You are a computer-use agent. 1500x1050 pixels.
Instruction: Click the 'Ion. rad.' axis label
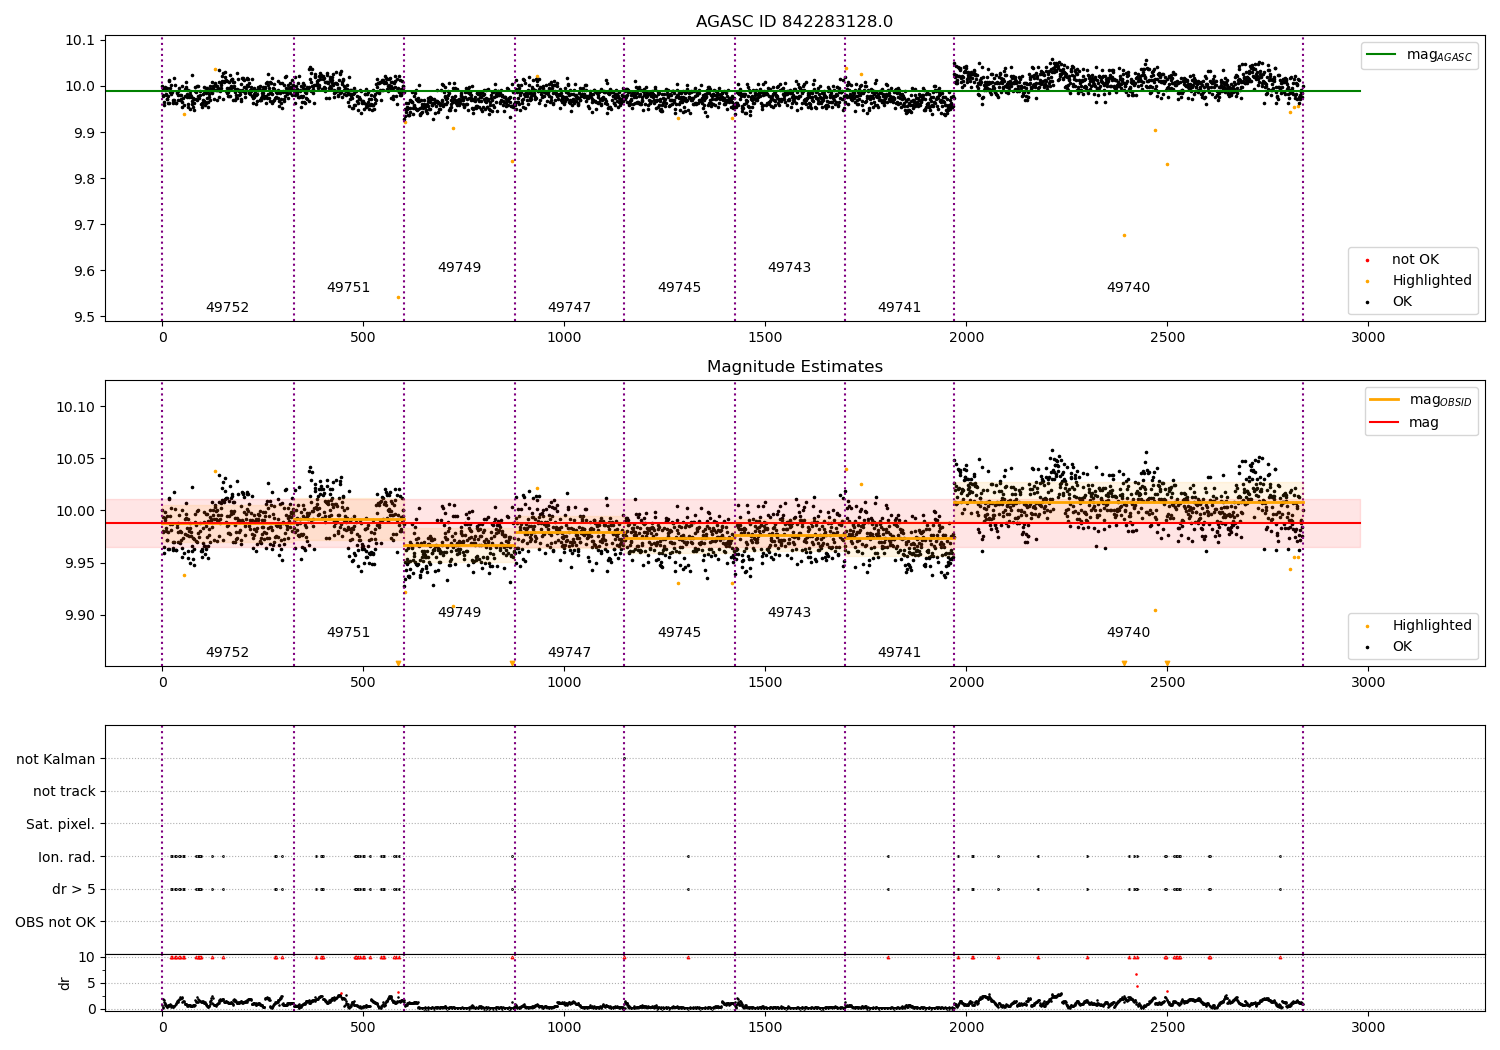pos(67,857)
